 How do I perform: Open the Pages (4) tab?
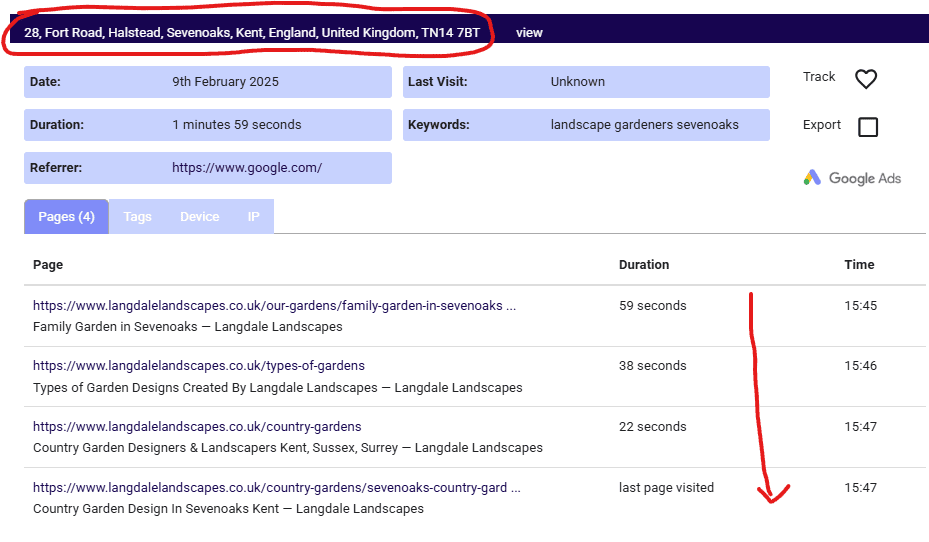tap(66, 217)
